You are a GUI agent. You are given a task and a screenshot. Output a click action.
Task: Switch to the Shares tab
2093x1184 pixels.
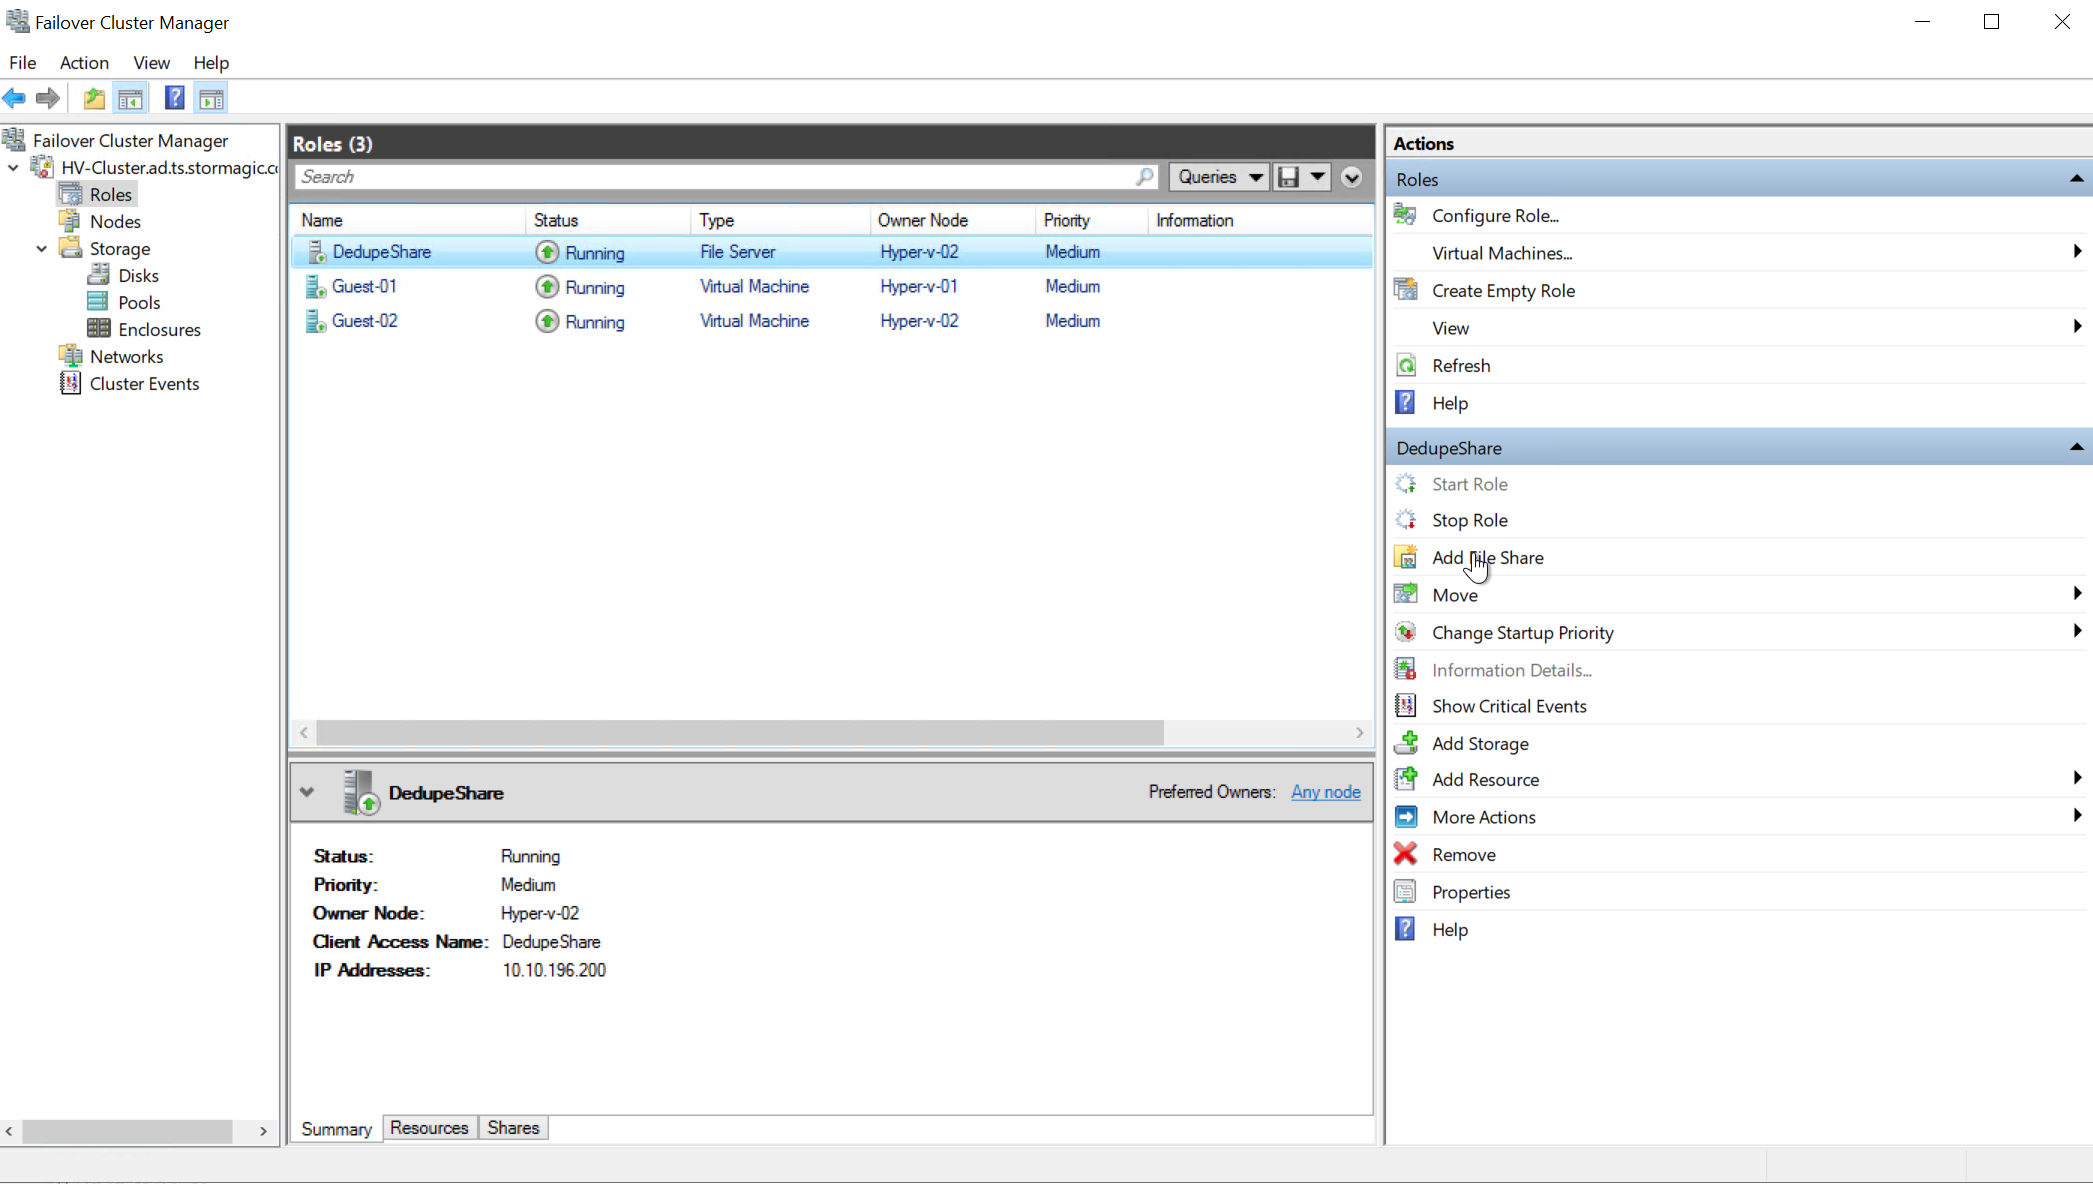(x=513, y=1128)
